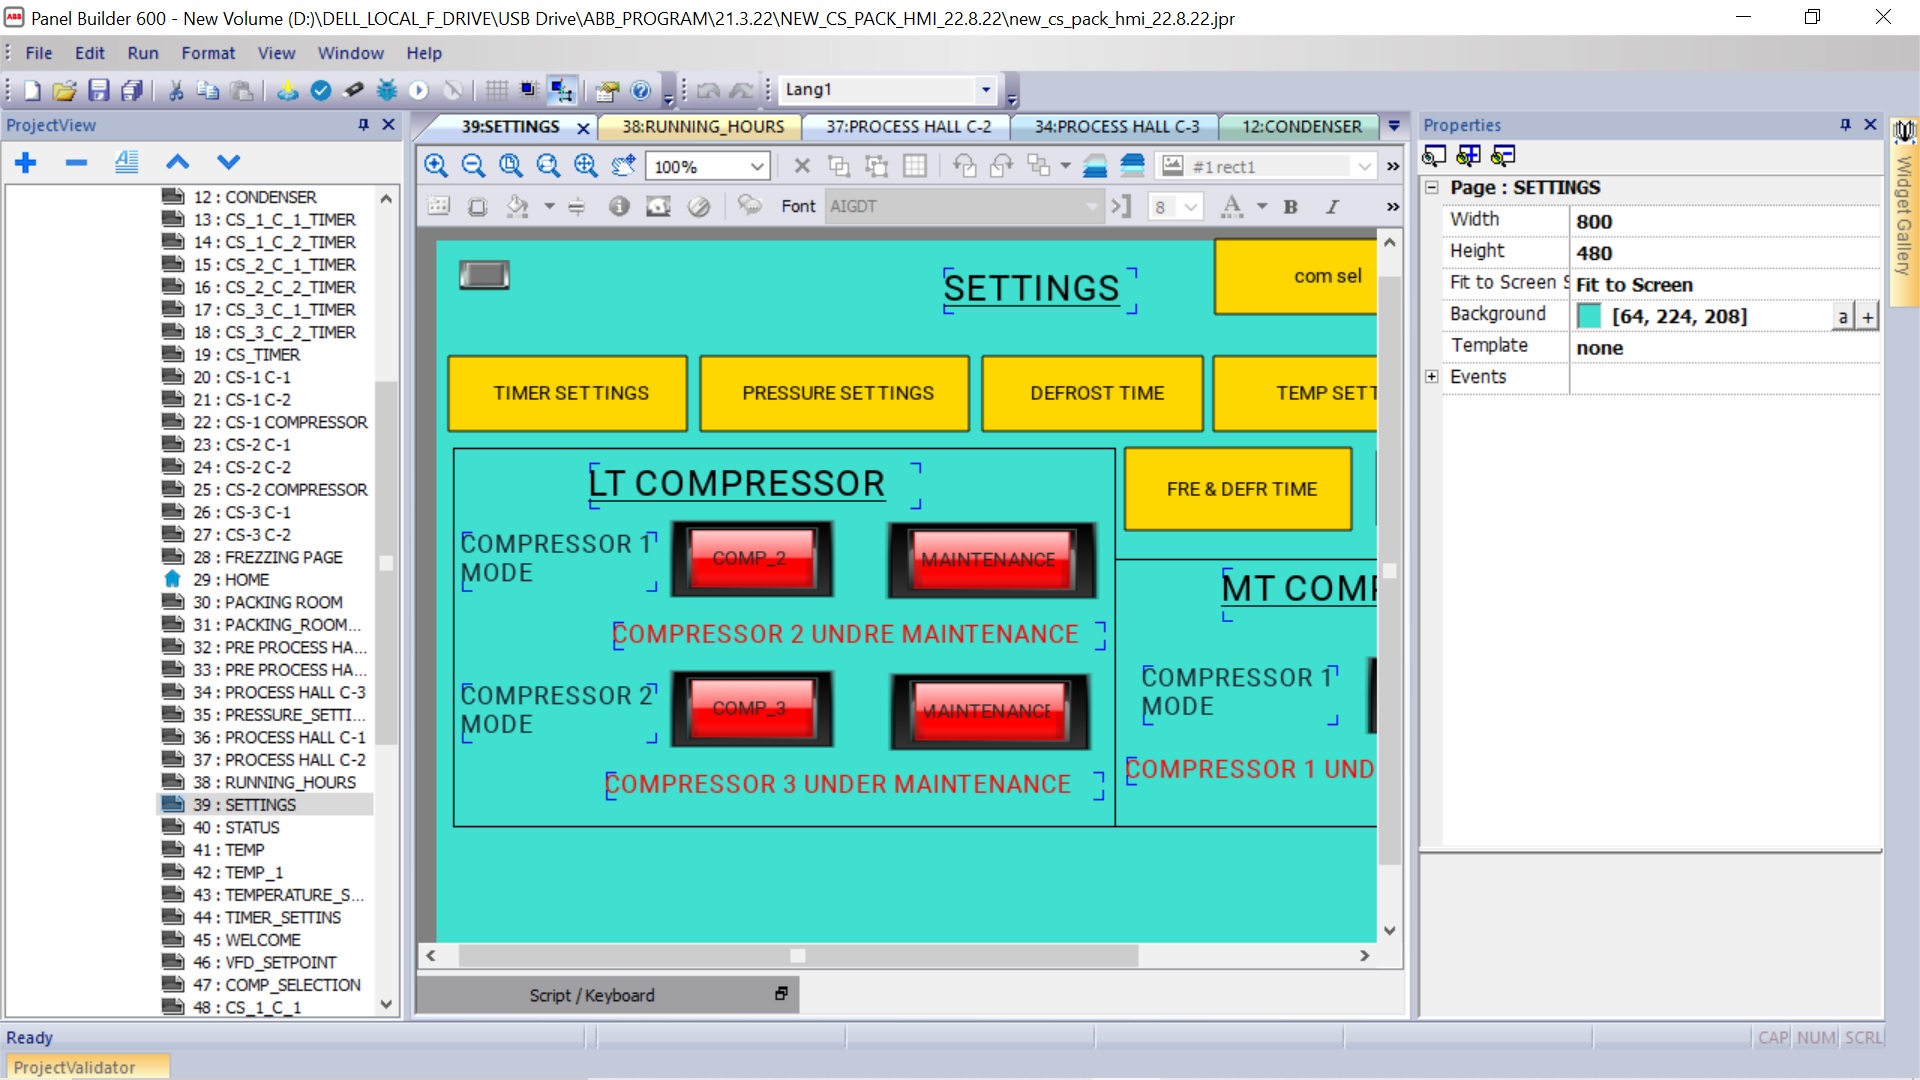Open the Lang1 language dropdown

(985, 90)
